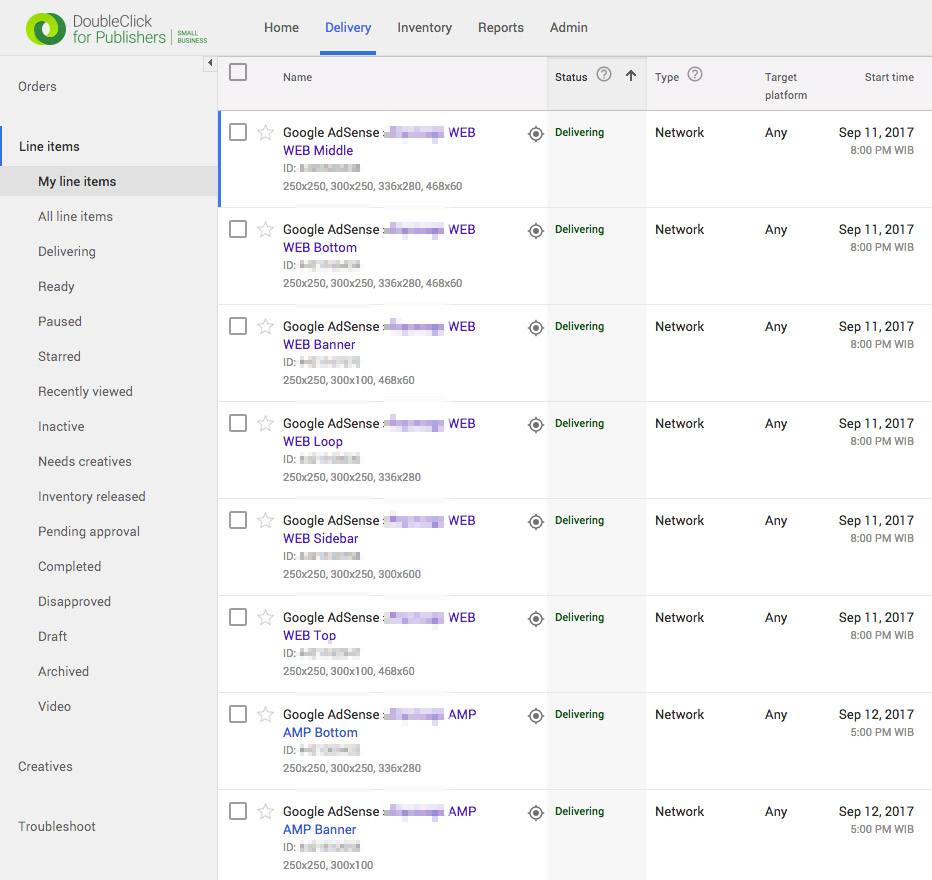Select the Delivery tab
The width and height of the screenshot is (932, 880).
click(x=348, y=27)
